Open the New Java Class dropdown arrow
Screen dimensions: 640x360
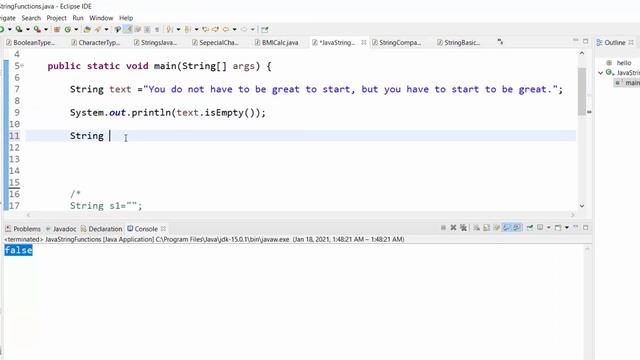click(x=76, y=29)
